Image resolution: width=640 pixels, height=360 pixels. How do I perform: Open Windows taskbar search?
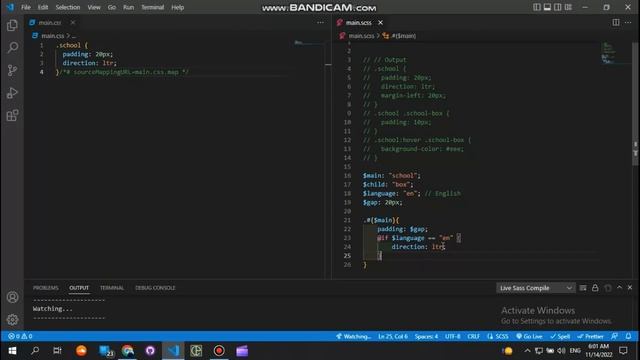pos(35,351)
